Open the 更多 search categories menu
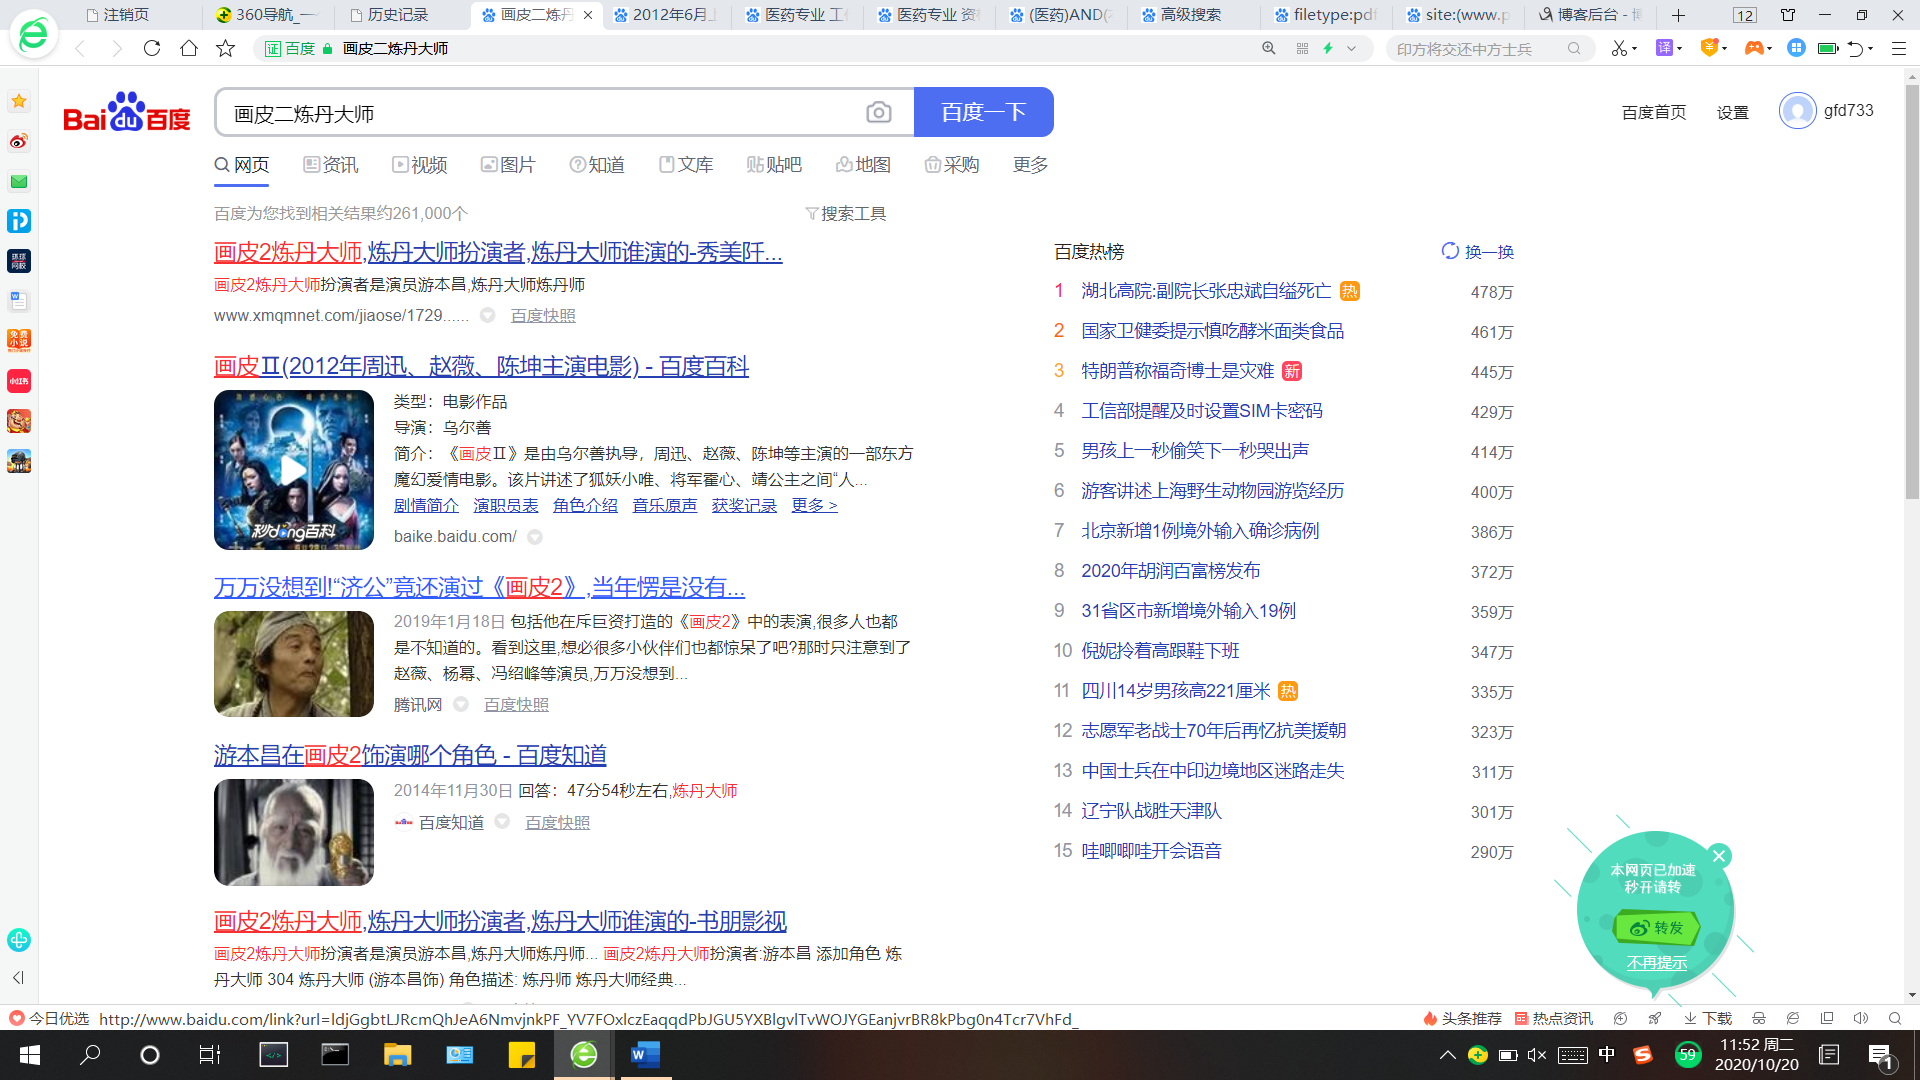This screenshot has width=1920, height=1080. tap(1030, 165)
